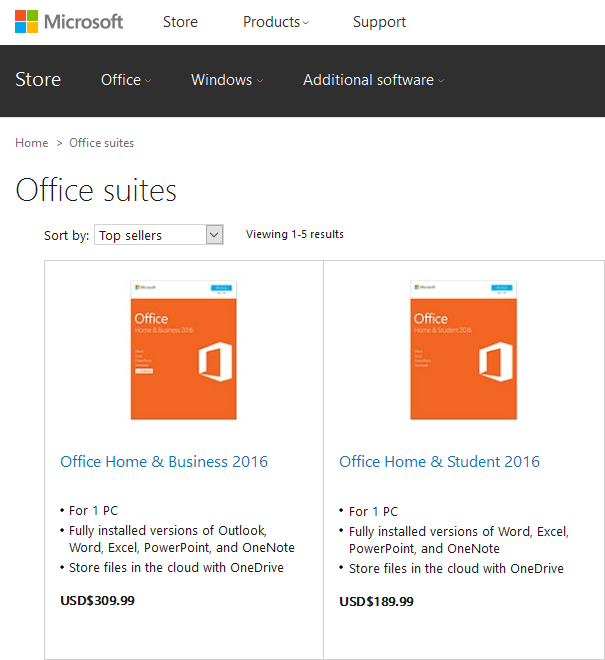Viewport: 605px width, 660px height.
Task: Click Office Home & Business 2016 box image
Action: coord(184,350)
